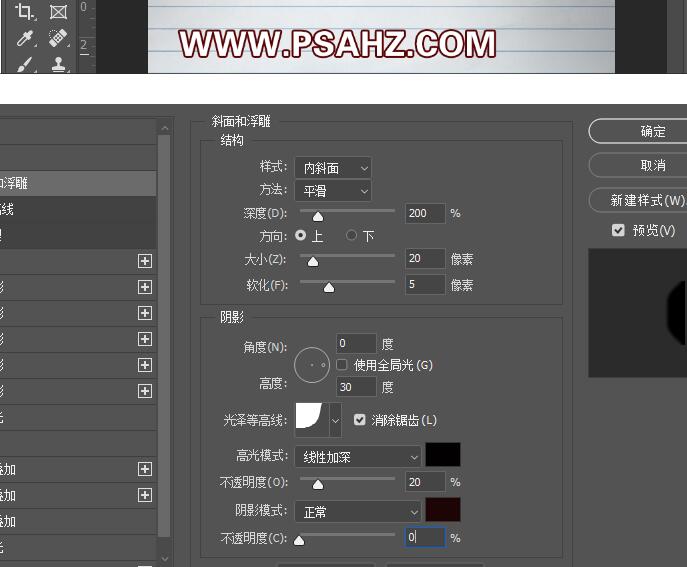Click the styles list scroll-down arrow
Viewport: 687px width, 567px height.
pos(165,559)
